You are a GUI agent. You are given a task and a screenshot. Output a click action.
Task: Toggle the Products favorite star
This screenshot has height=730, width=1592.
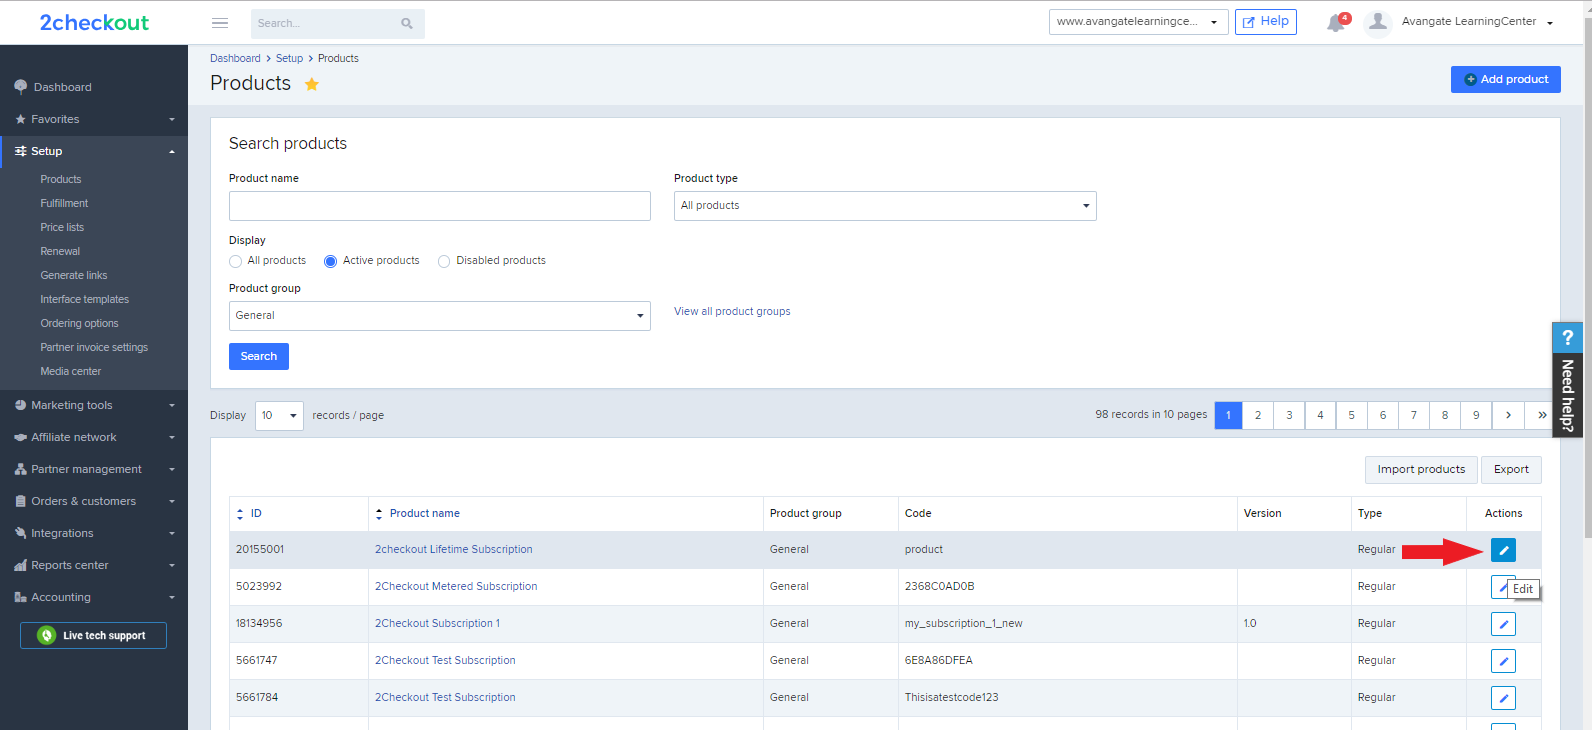point(312,84)
